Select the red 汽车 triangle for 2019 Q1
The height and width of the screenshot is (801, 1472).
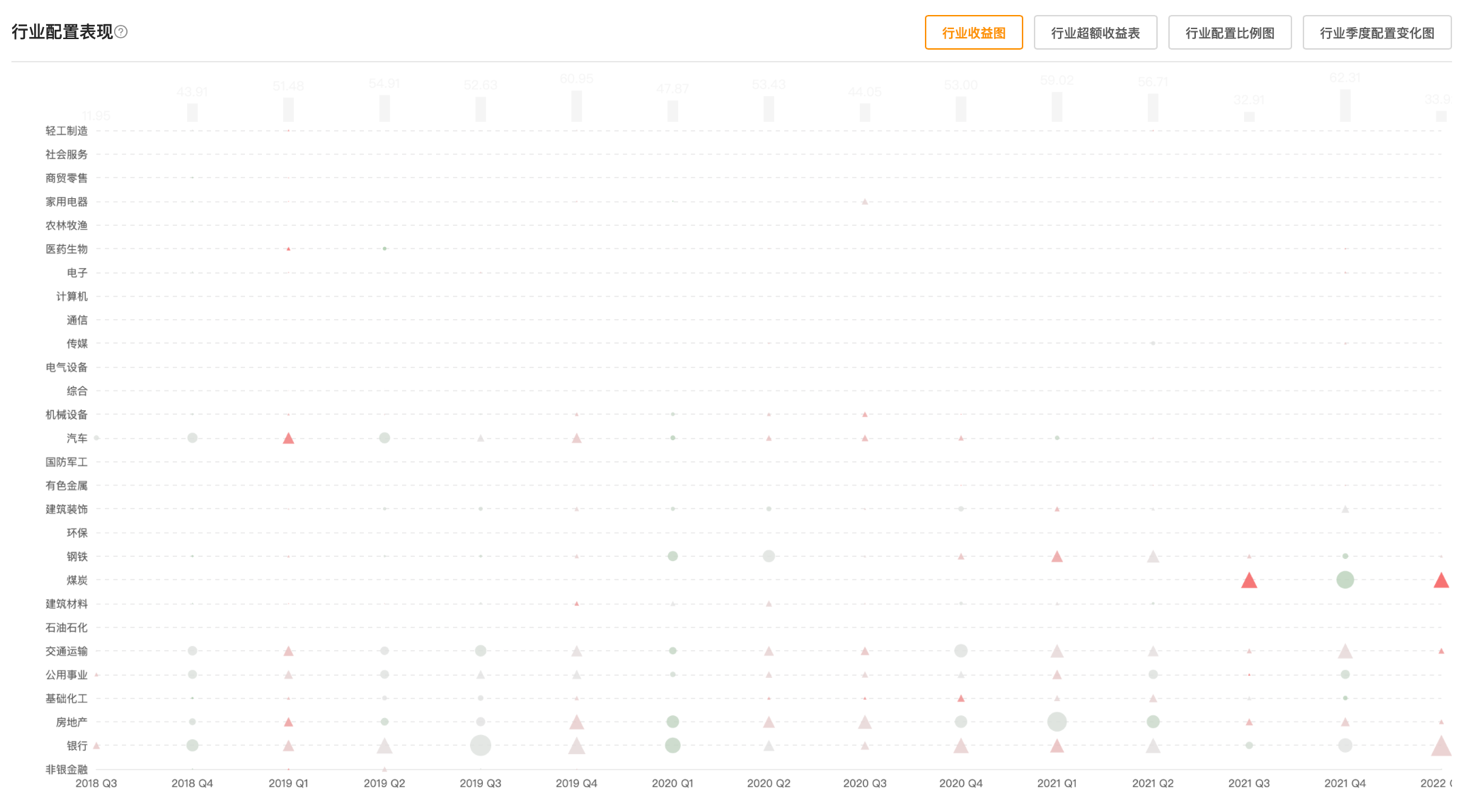[x=288, y=438]
